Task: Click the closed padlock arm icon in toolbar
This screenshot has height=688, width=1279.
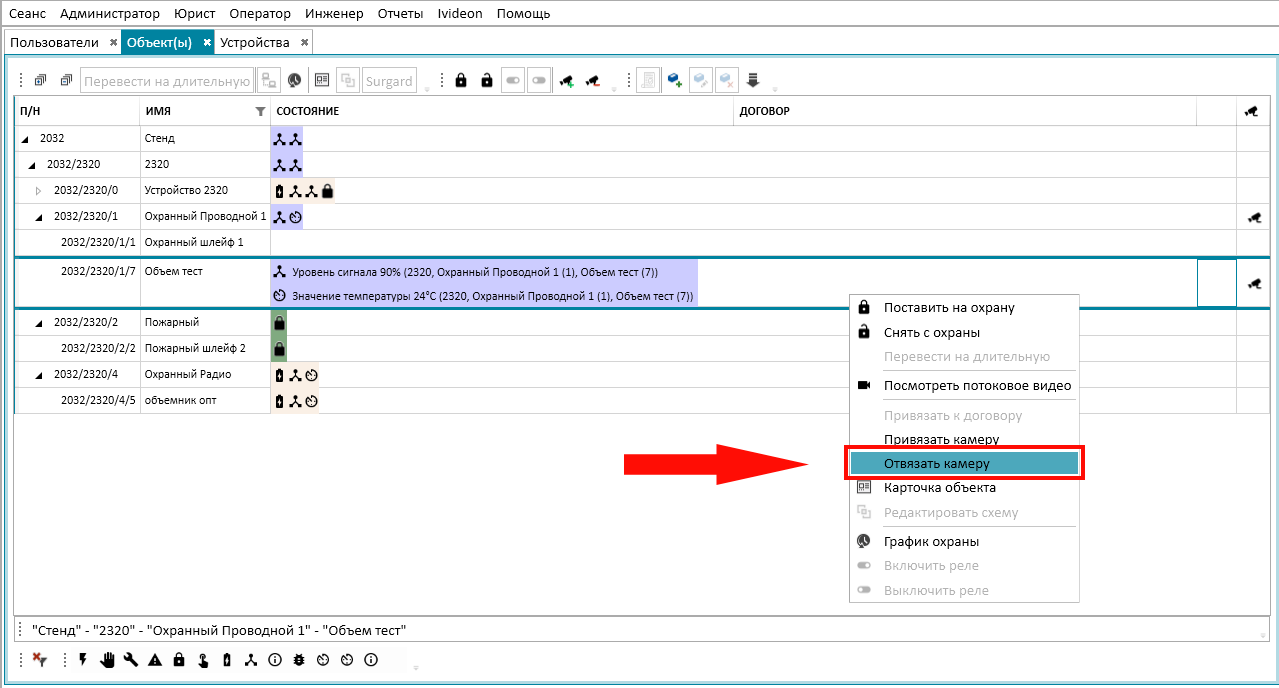Action: coord(461,81)
